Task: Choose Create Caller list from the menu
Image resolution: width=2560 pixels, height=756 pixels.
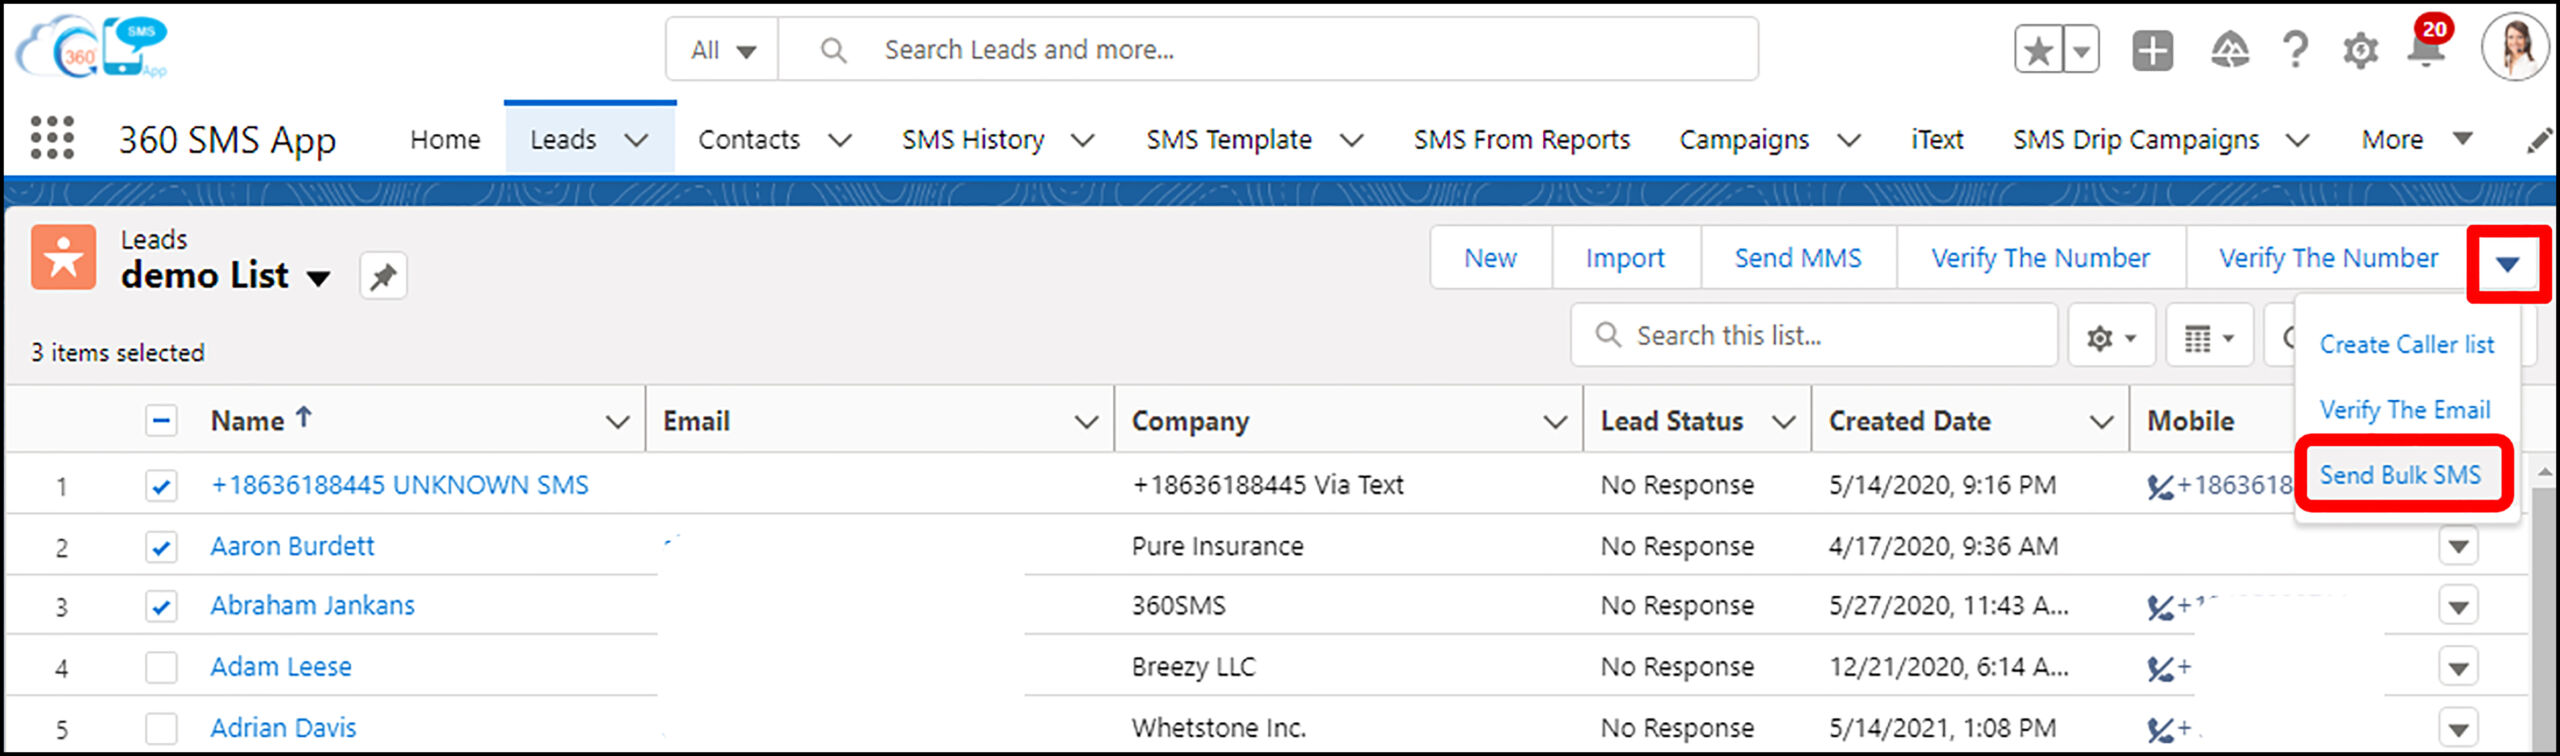Action: 2406,345
